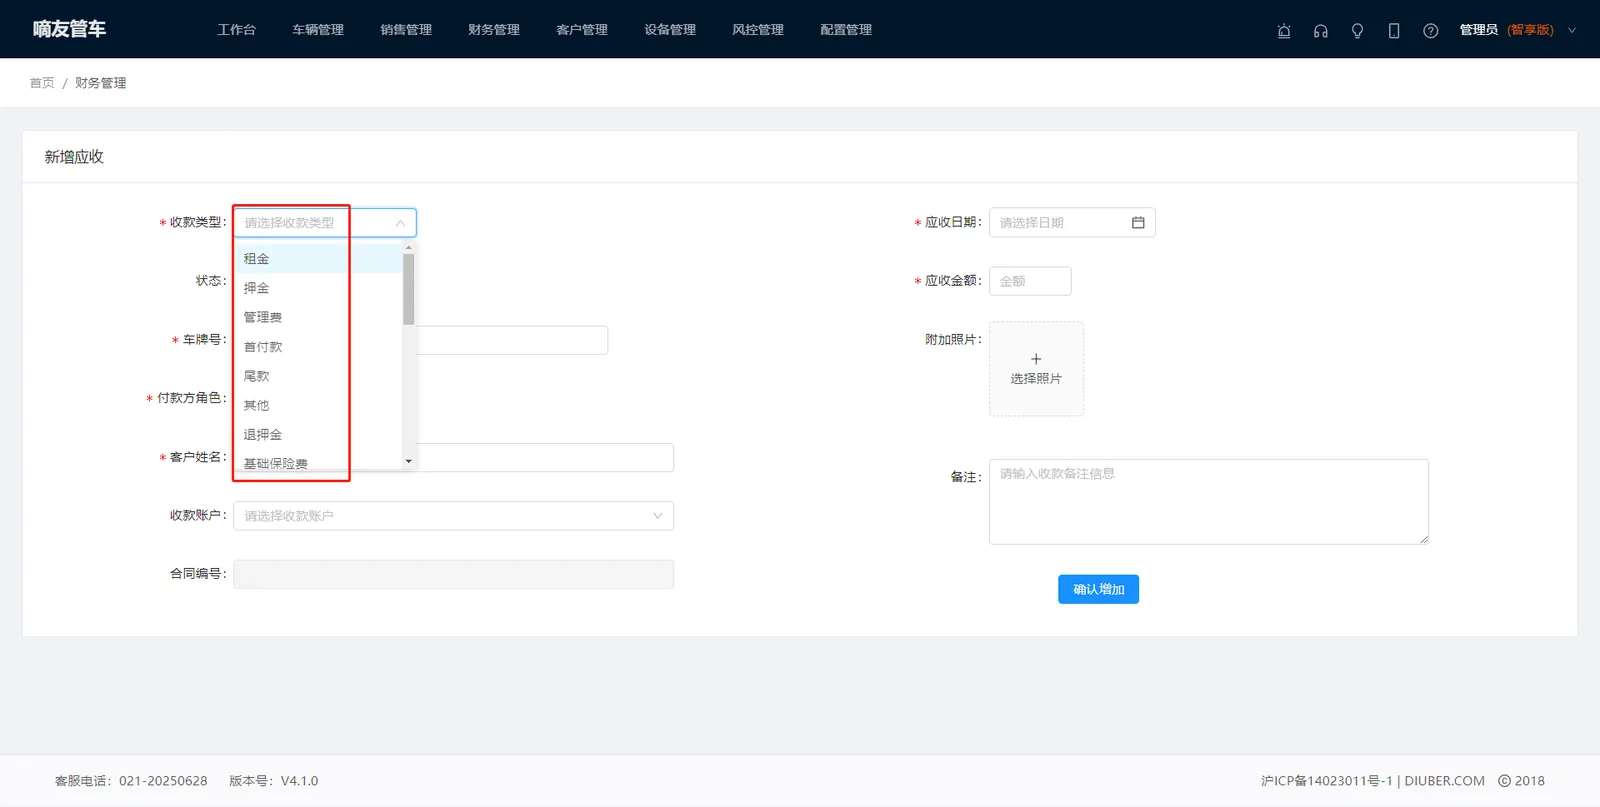Click into the 备注 textarea

(x=1209, y=502)
